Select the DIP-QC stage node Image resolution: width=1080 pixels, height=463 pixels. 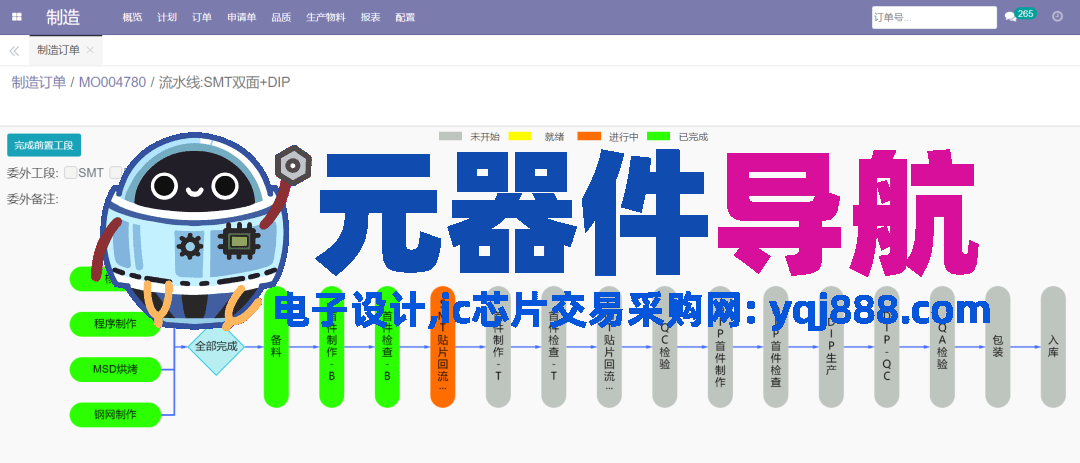[x=886, y=347]
